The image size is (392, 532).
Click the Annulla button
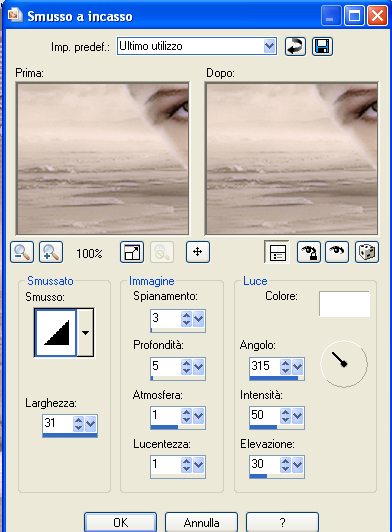201,522
